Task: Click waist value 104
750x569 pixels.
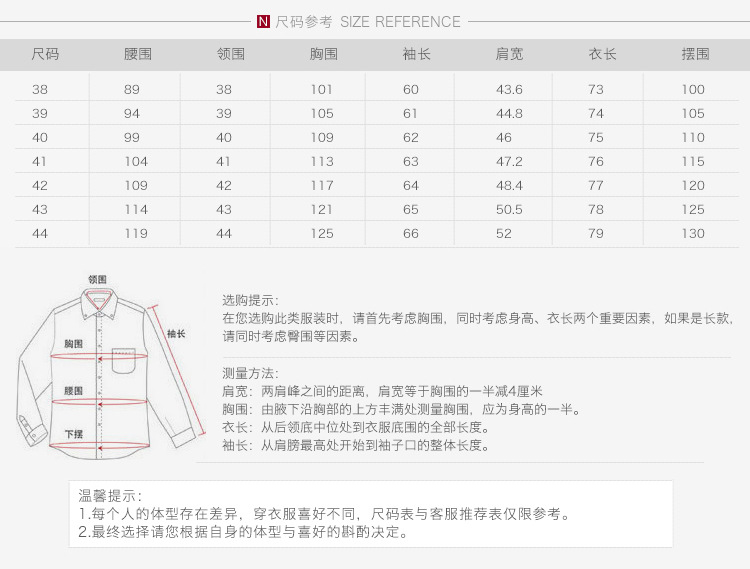Action: click(x=136, y=162)
